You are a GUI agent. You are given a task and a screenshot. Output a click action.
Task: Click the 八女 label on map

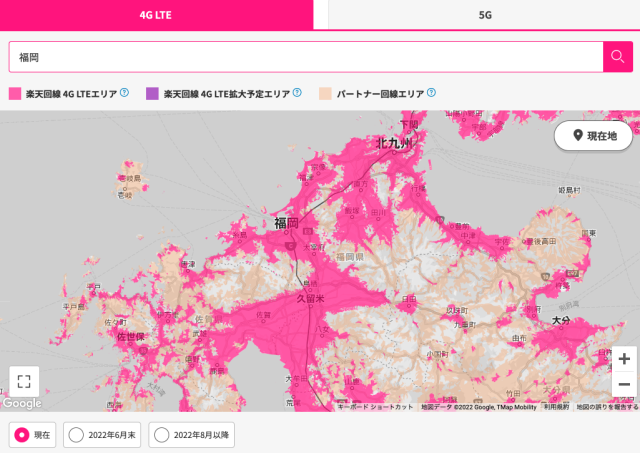pos(322,329)
